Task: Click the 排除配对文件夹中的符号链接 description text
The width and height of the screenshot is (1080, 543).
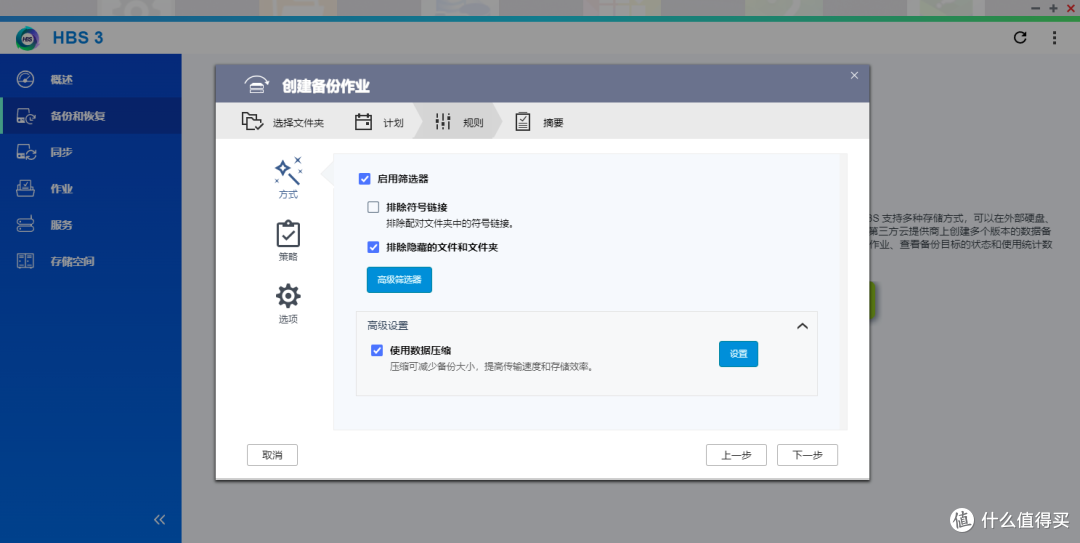Action: [x=450, y=223]
